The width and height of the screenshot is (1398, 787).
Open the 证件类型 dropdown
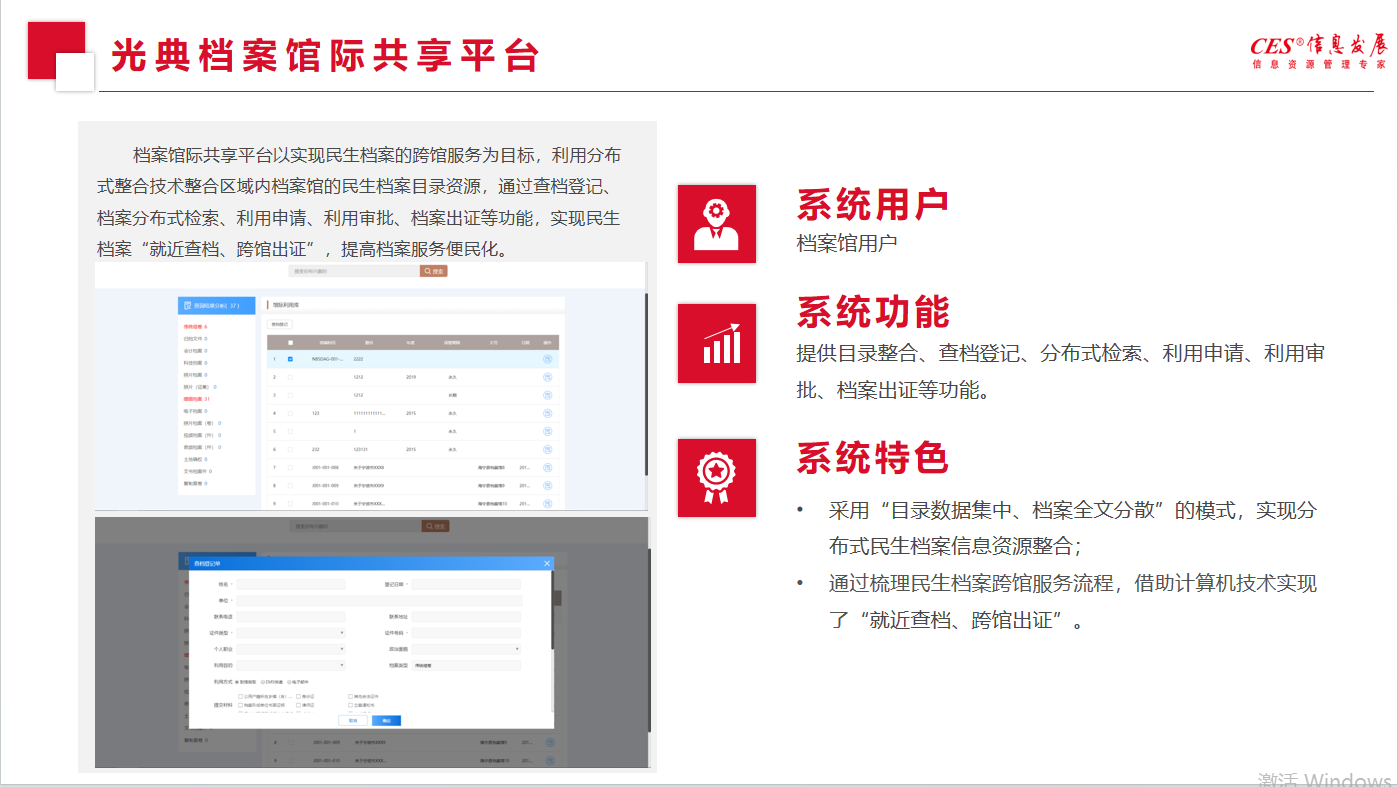click(x=291, y=633)
